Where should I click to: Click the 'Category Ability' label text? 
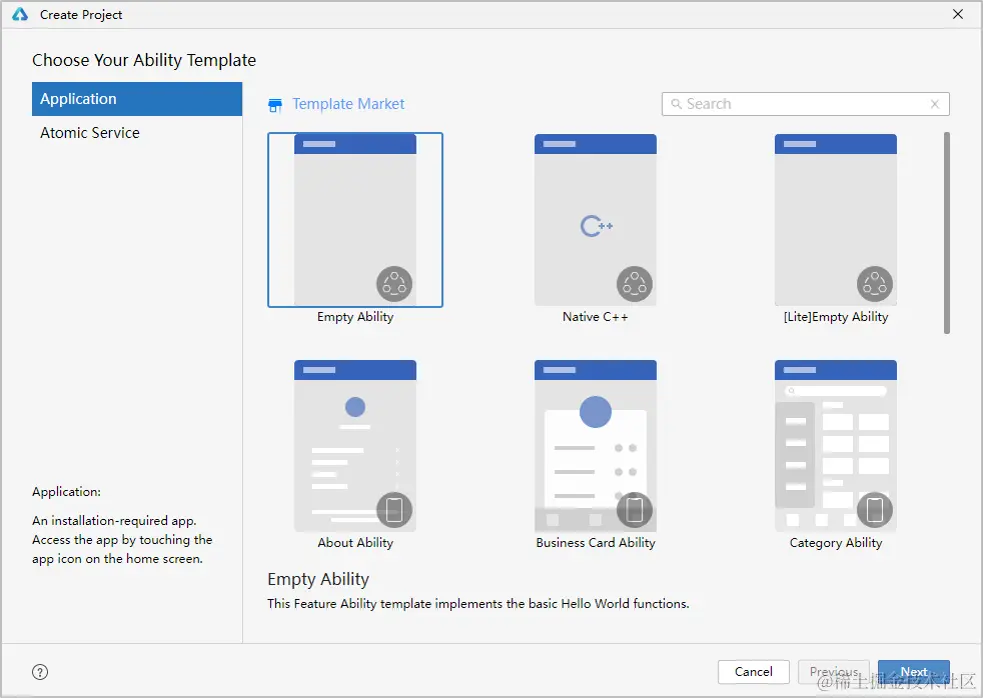[836, 542]
